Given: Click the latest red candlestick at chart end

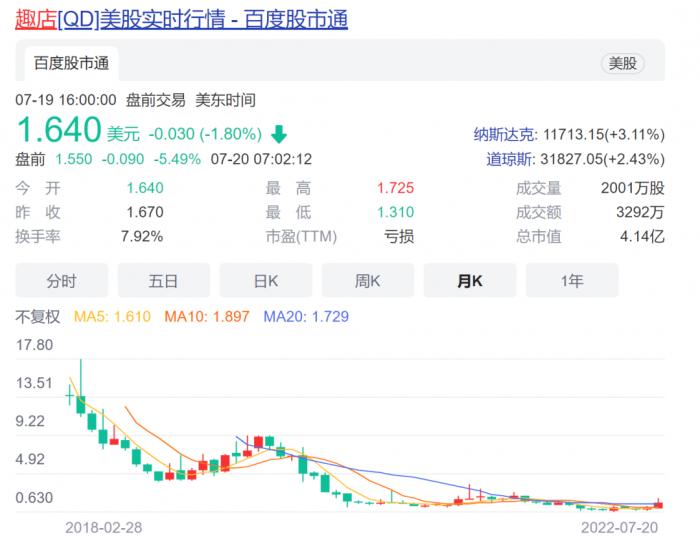Looking at the screenshot, I should (x=658, y=504).
